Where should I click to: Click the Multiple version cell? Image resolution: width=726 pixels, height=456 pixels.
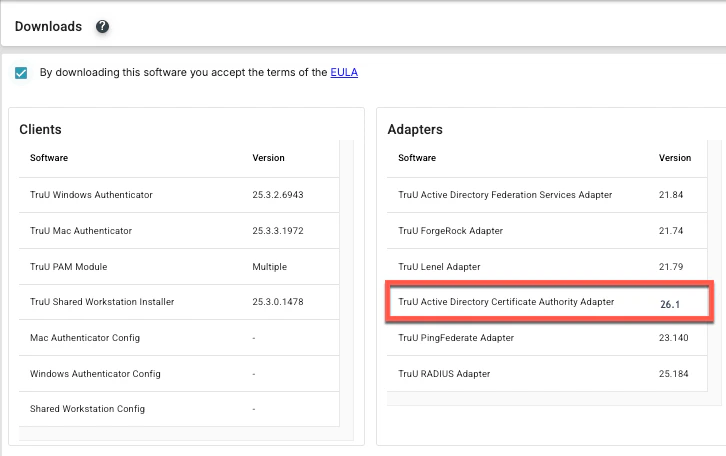click(269, 267)
